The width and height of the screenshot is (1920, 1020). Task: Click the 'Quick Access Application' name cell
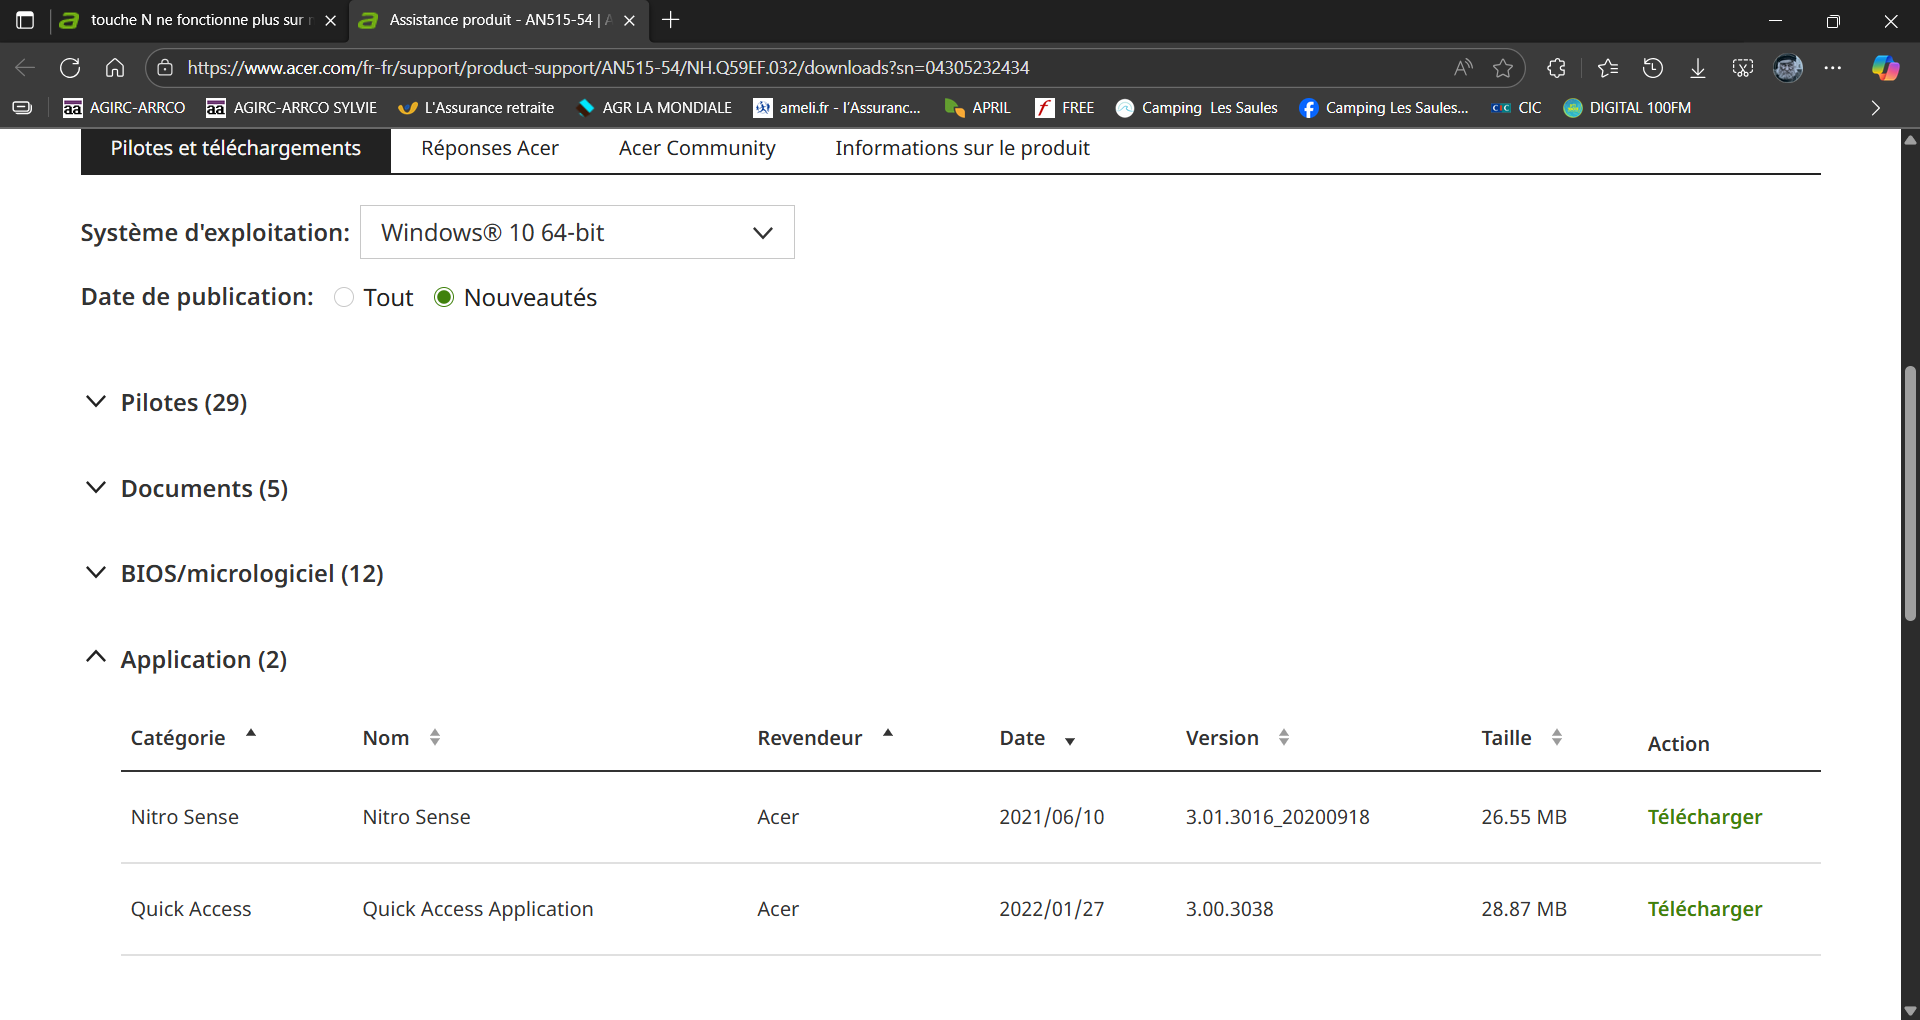(477, 909)
